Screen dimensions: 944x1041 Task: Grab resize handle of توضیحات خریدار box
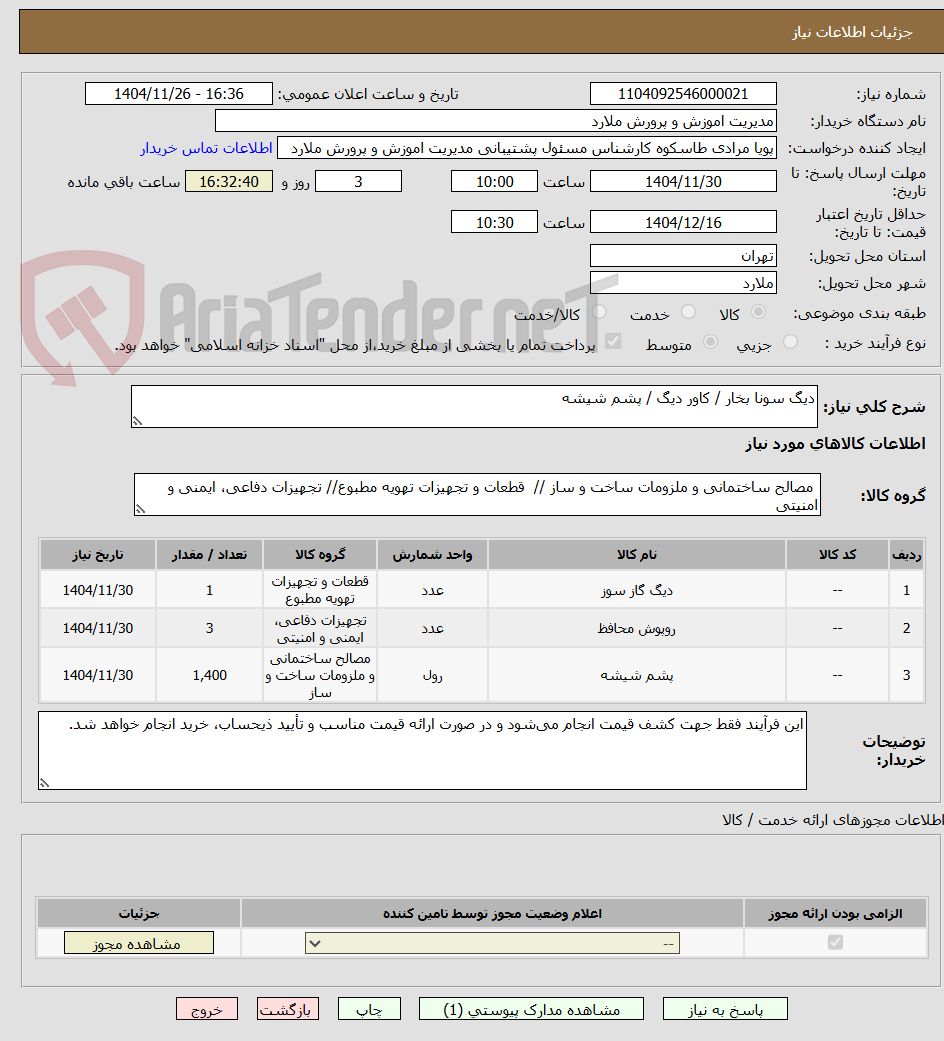pos(44,783)
